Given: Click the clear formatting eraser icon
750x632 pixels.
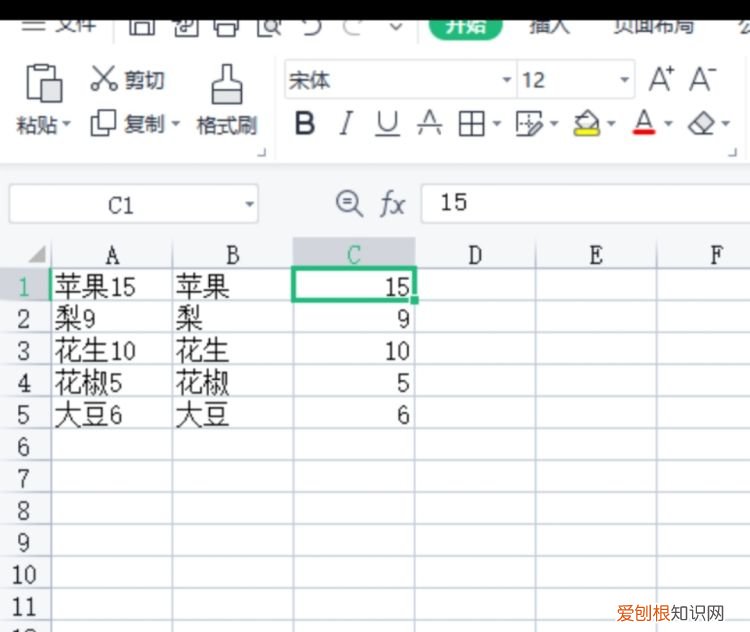Looking at the screenshot, I should click(701, 124).
